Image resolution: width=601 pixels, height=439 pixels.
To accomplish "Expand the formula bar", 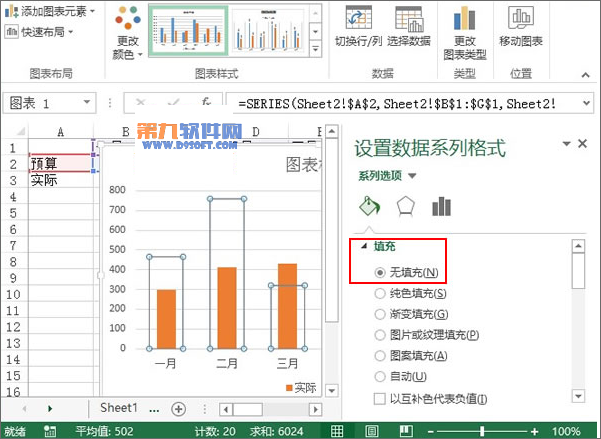I will pos(586,103).
